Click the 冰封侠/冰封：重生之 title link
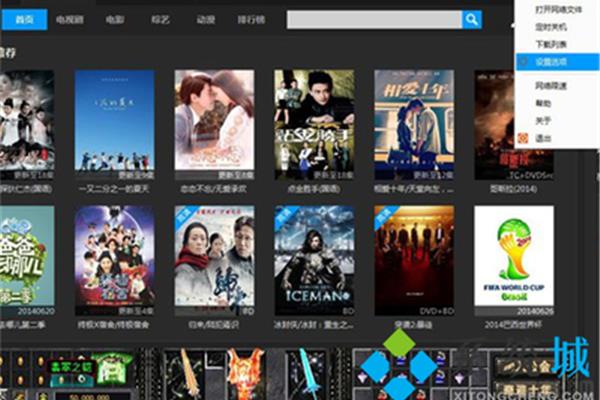 click(x=314, y=325)
